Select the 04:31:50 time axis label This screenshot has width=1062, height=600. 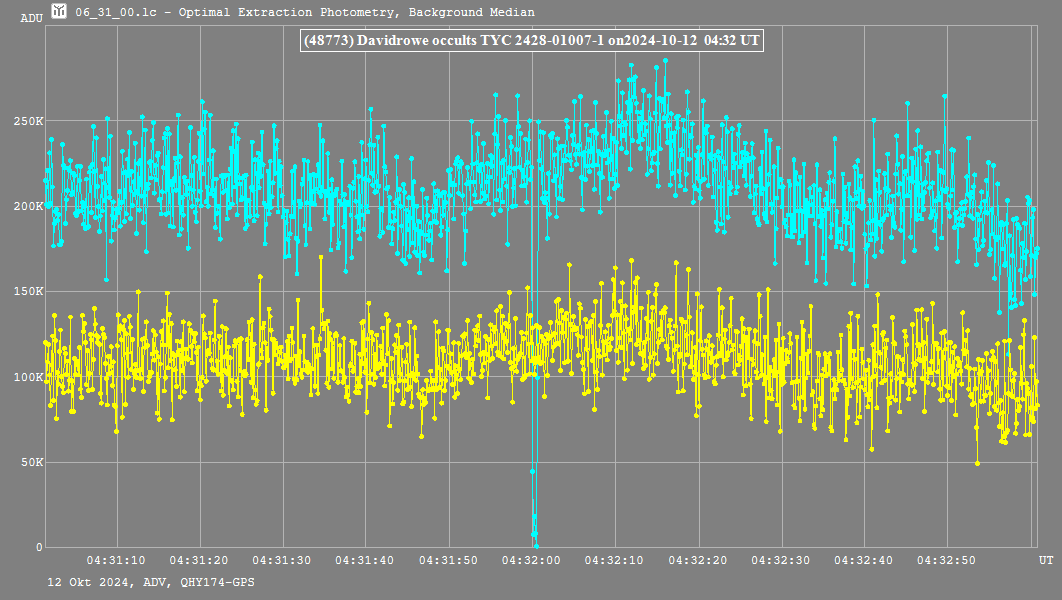448,561
